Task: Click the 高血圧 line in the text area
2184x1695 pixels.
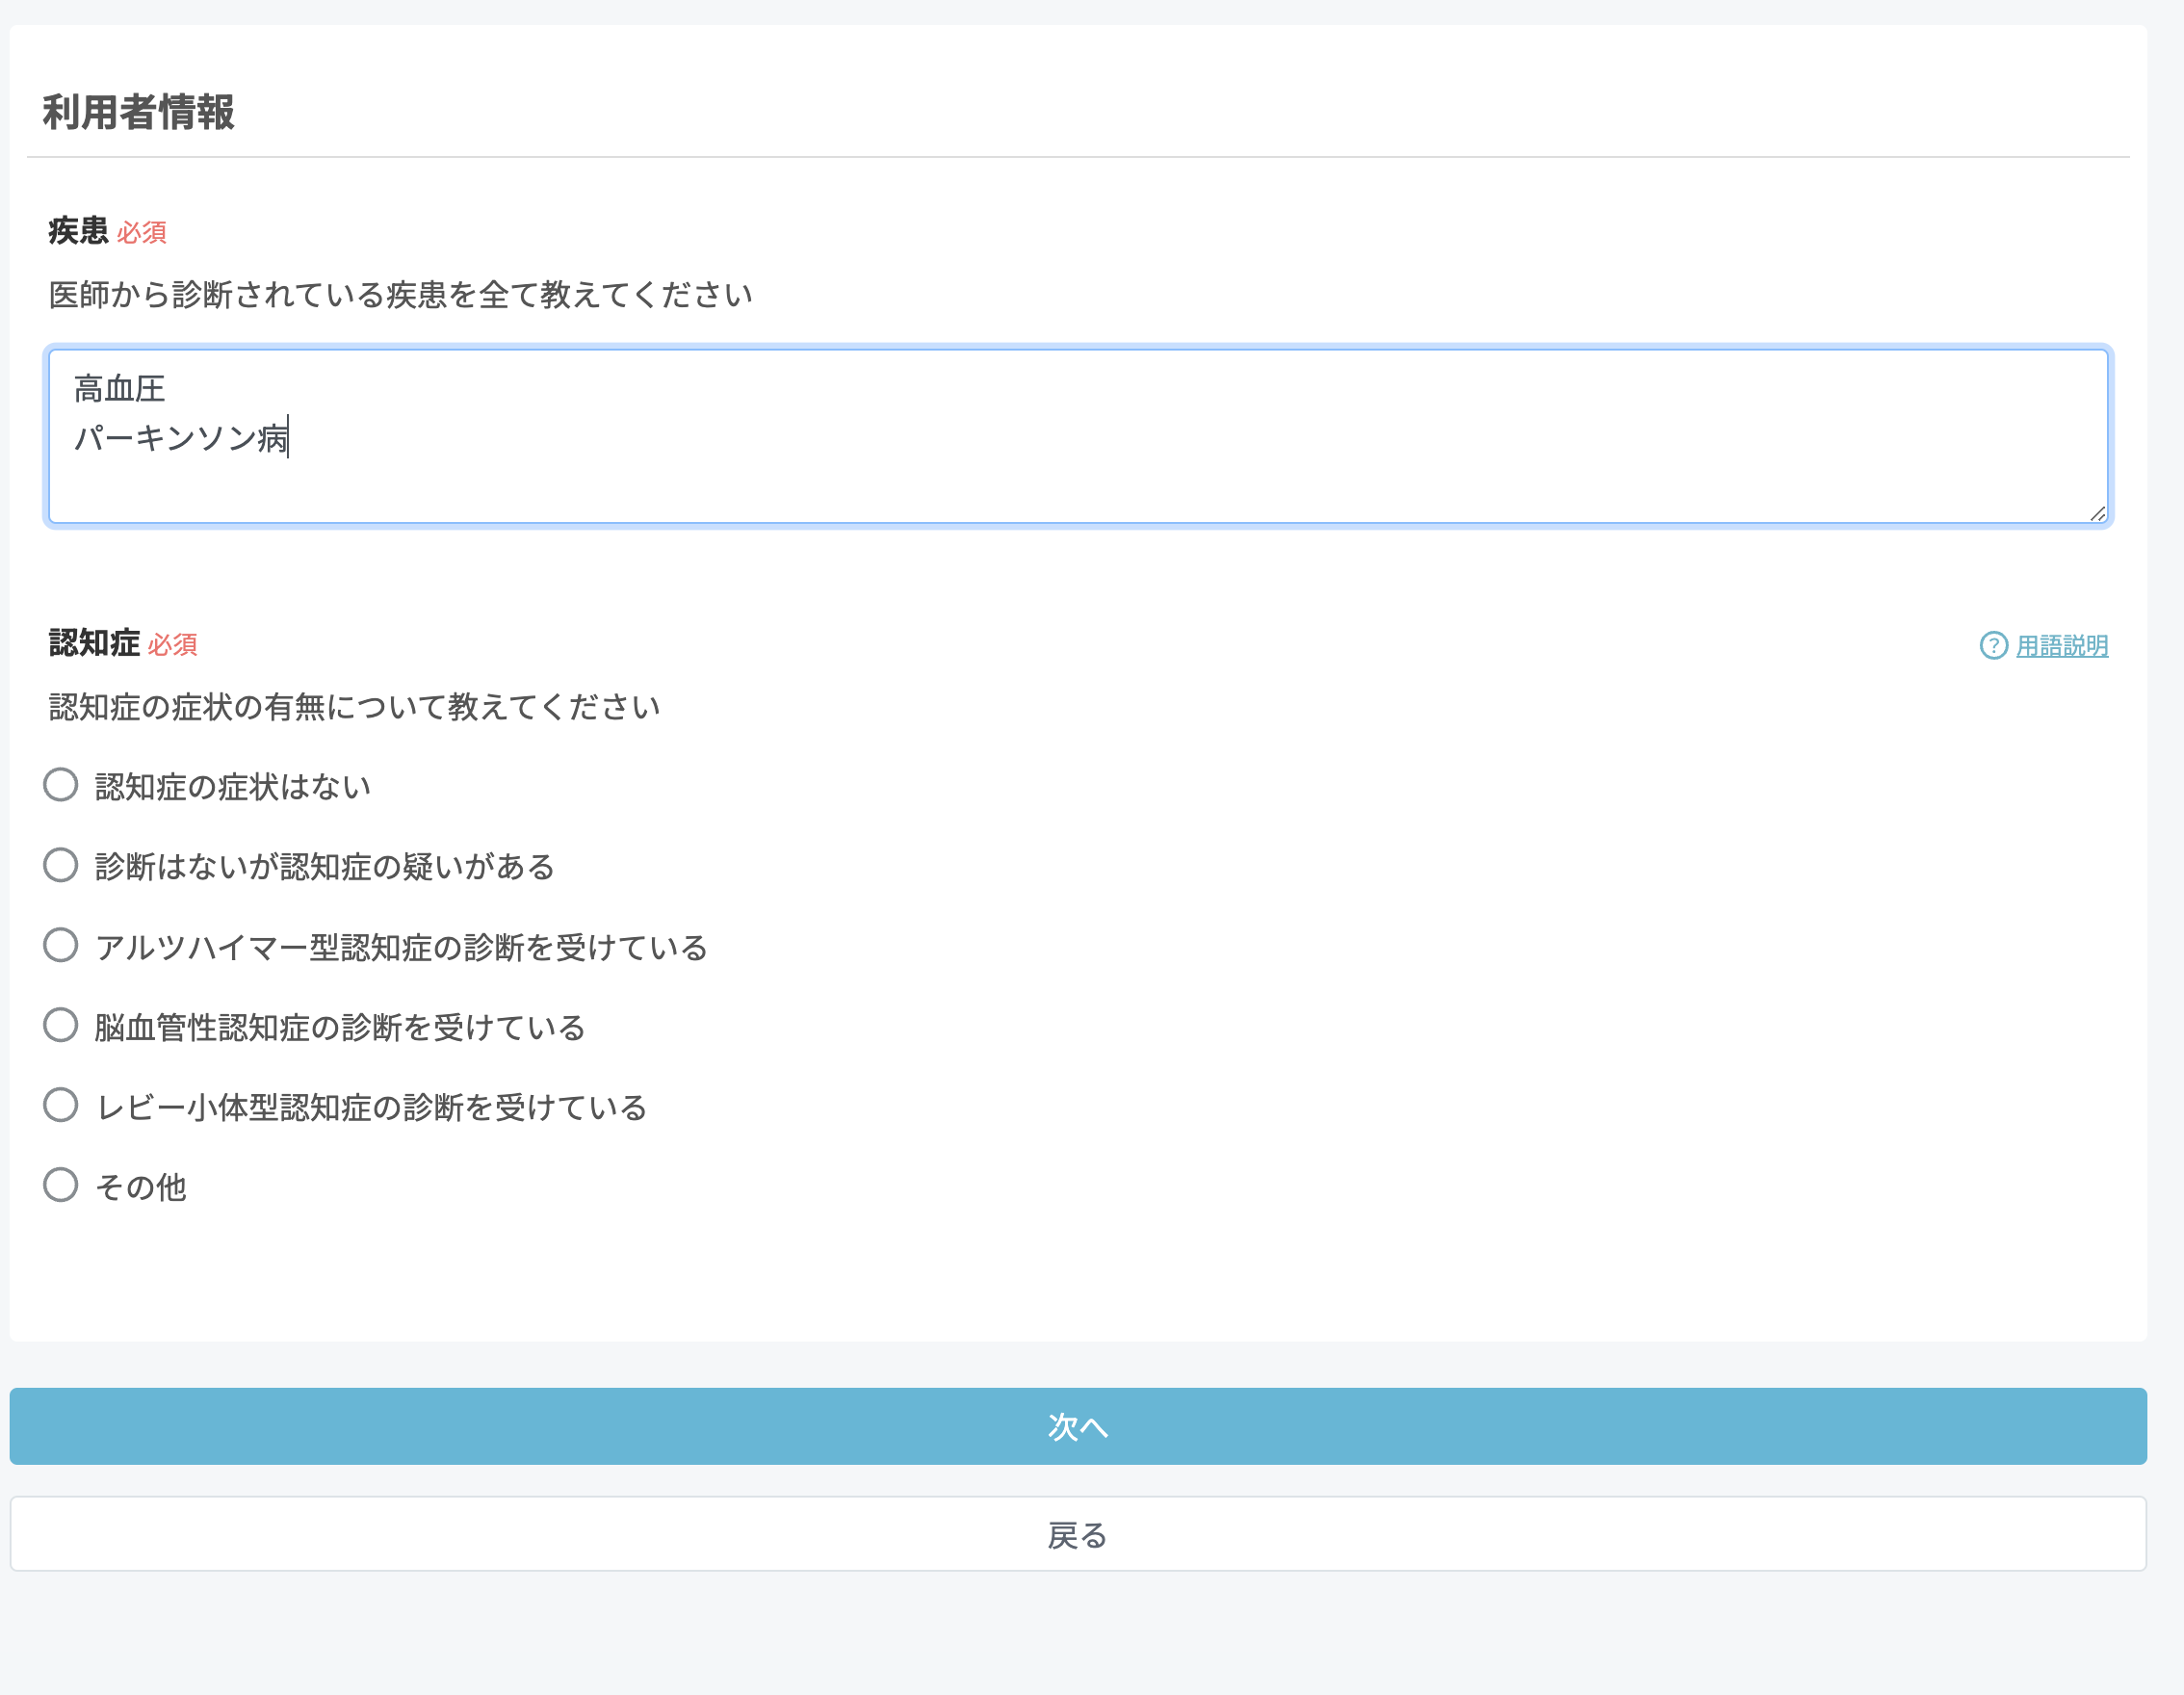Action: tap(119, 389)
